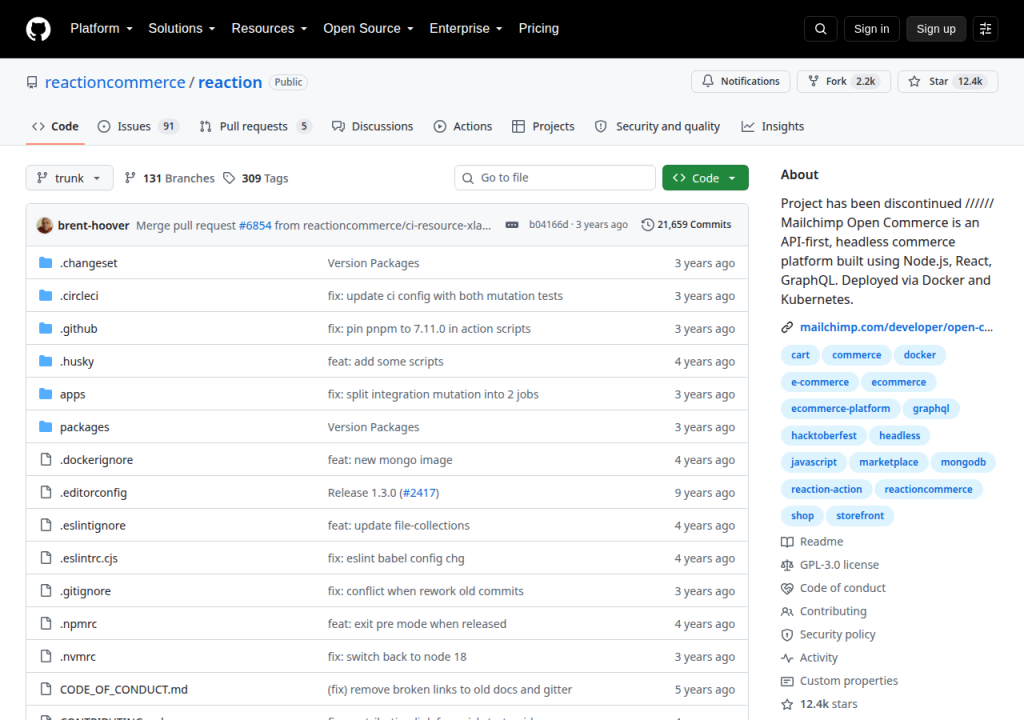Screen dimensions: 1024x720
Task: Open the Insights tab
Action: click(x=773, y=127)
